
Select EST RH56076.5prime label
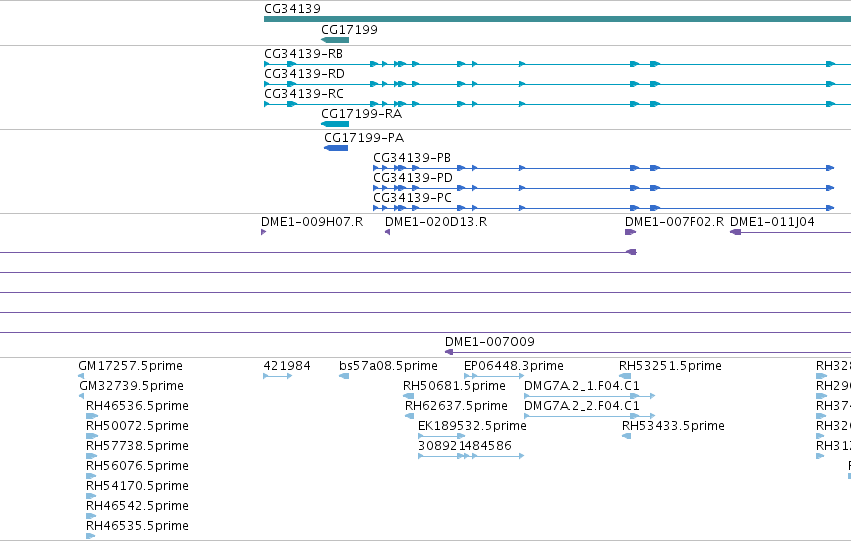(x=137, y=466)
